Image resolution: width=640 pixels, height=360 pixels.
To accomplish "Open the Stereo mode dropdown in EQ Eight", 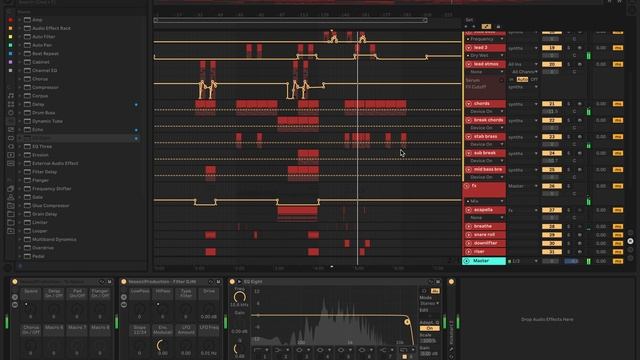I will [x=429, y=304].
